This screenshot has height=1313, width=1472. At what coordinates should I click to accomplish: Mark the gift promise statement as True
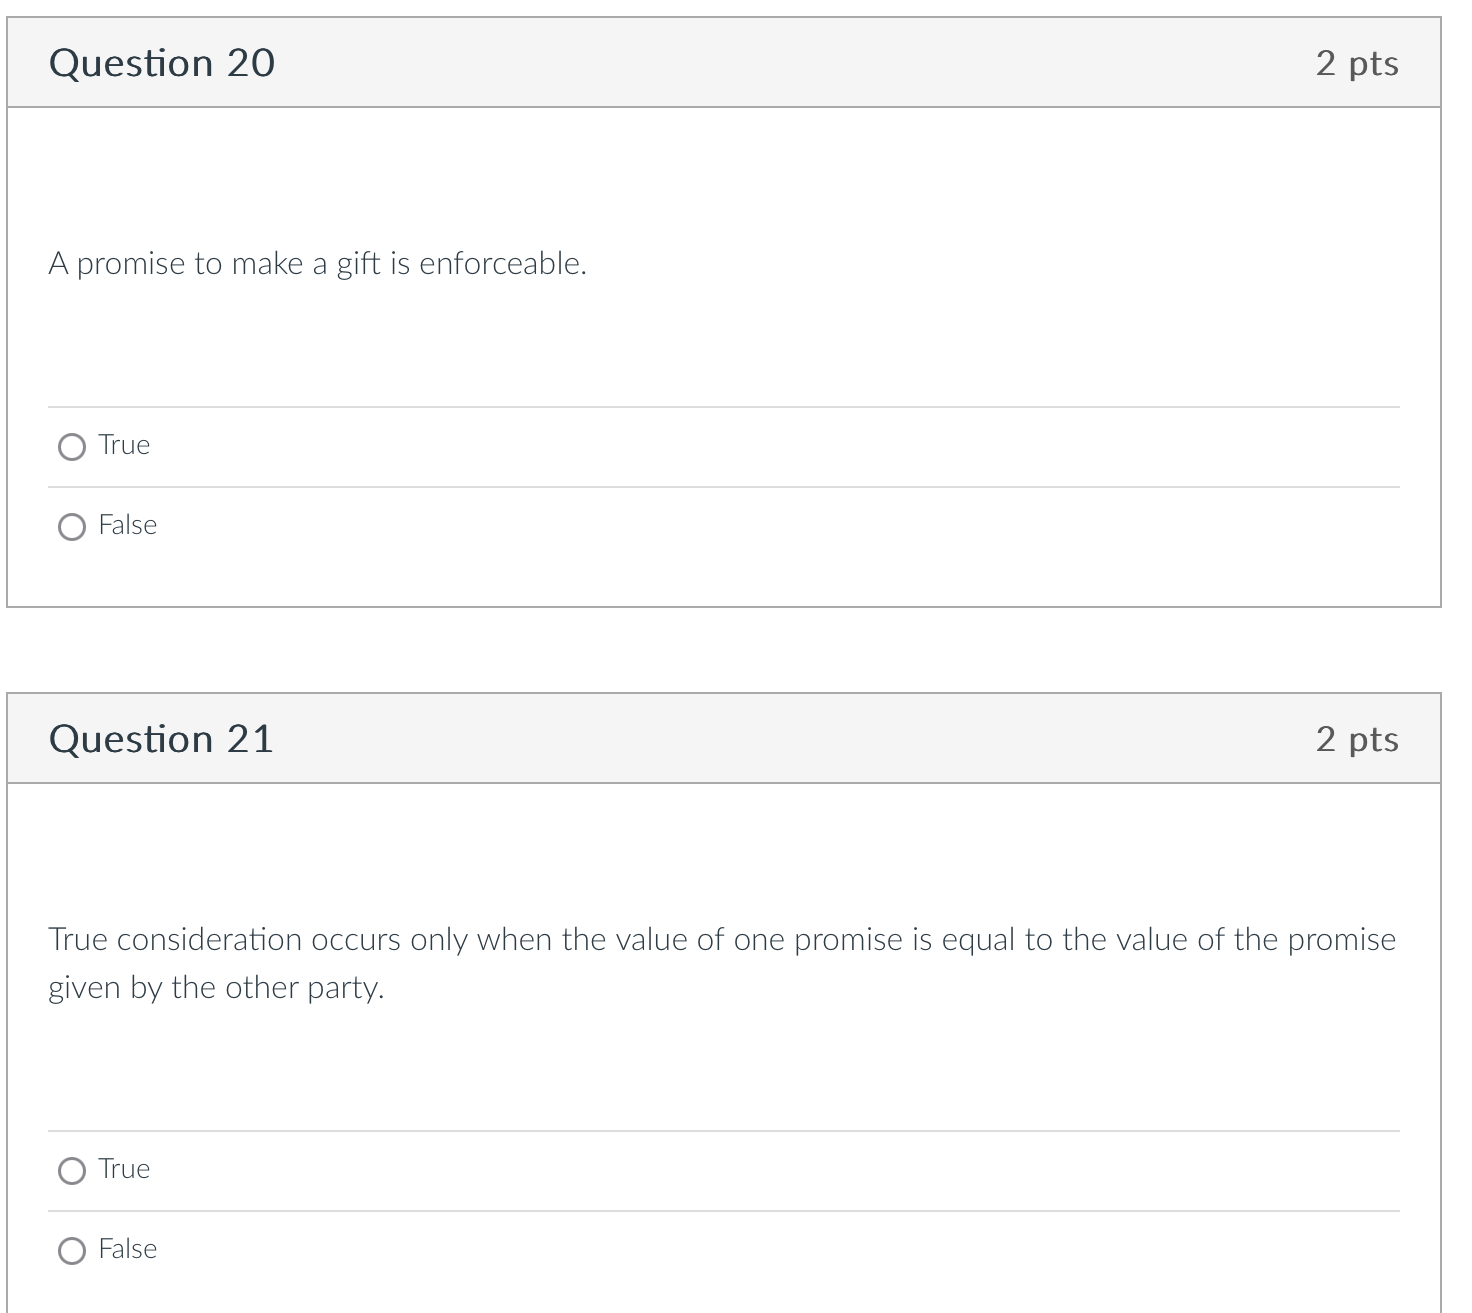(x=71, y=447)
